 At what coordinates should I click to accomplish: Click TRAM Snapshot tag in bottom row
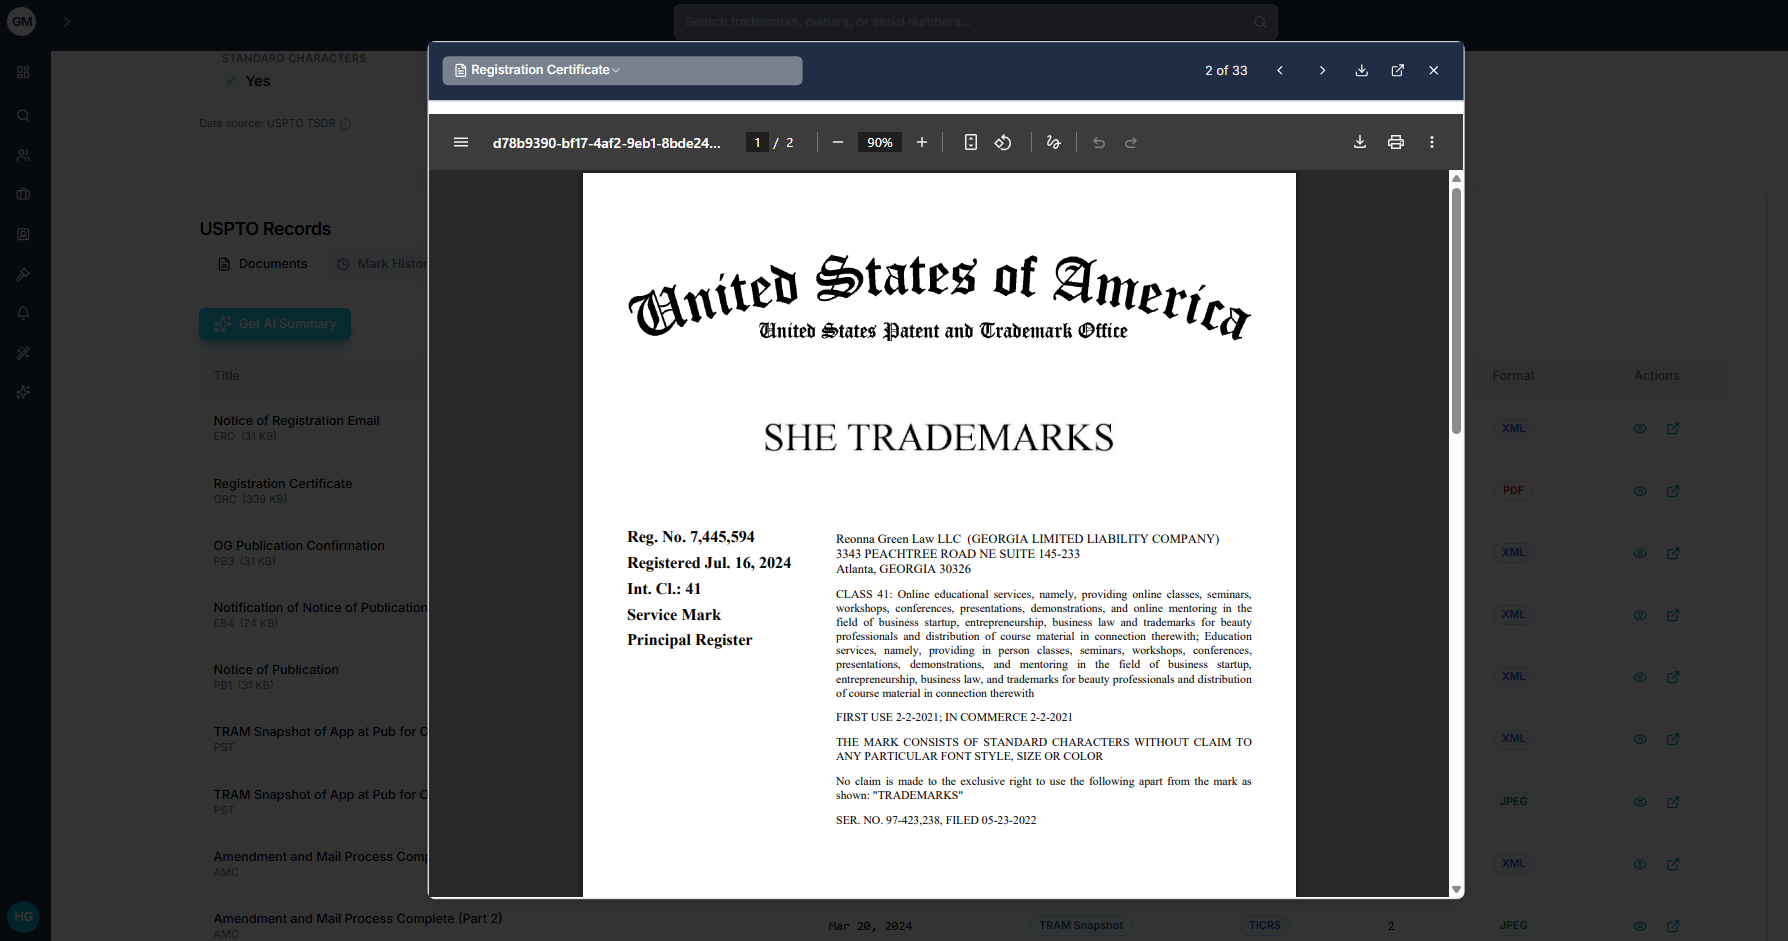pyautogui.click(x=1081, y=926)
